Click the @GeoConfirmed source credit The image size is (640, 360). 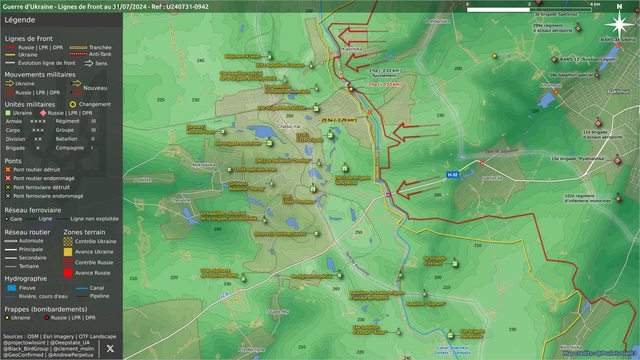(23, 355)
